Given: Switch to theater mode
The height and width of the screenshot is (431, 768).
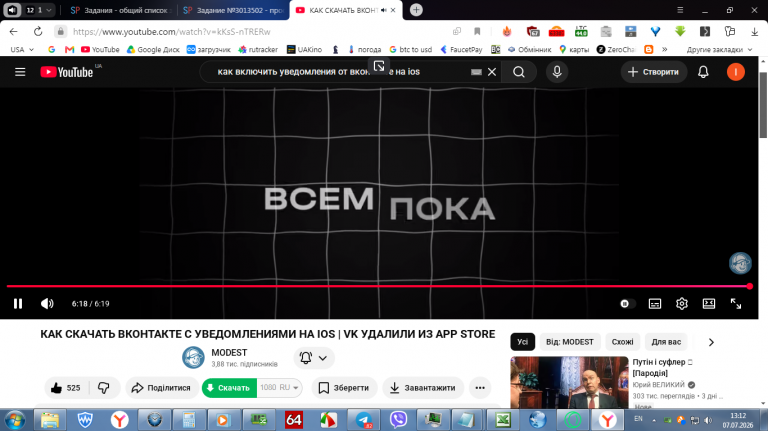Looking at the screenshot, I should (x=709, y=304).
